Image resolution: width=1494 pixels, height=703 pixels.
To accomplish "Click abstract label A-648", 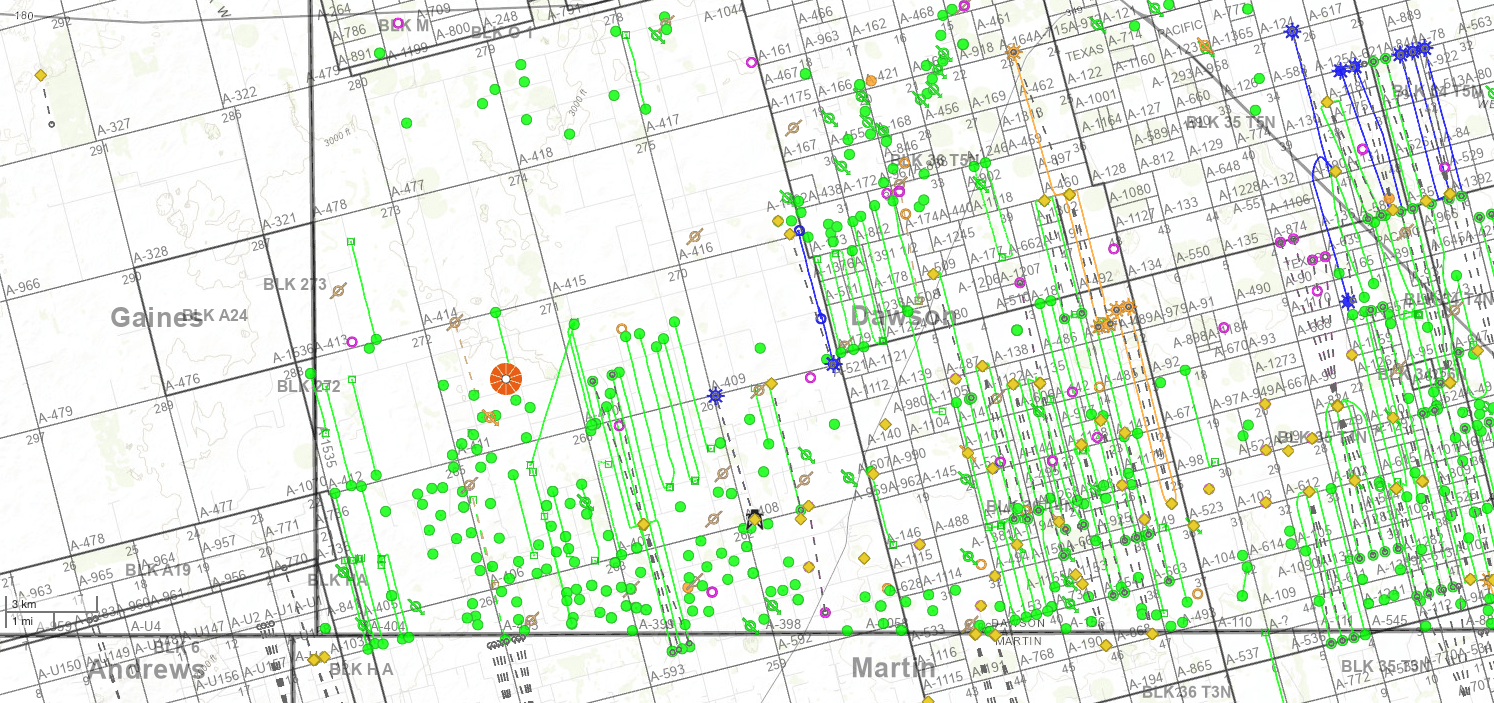I will (x=1222, y=169).
